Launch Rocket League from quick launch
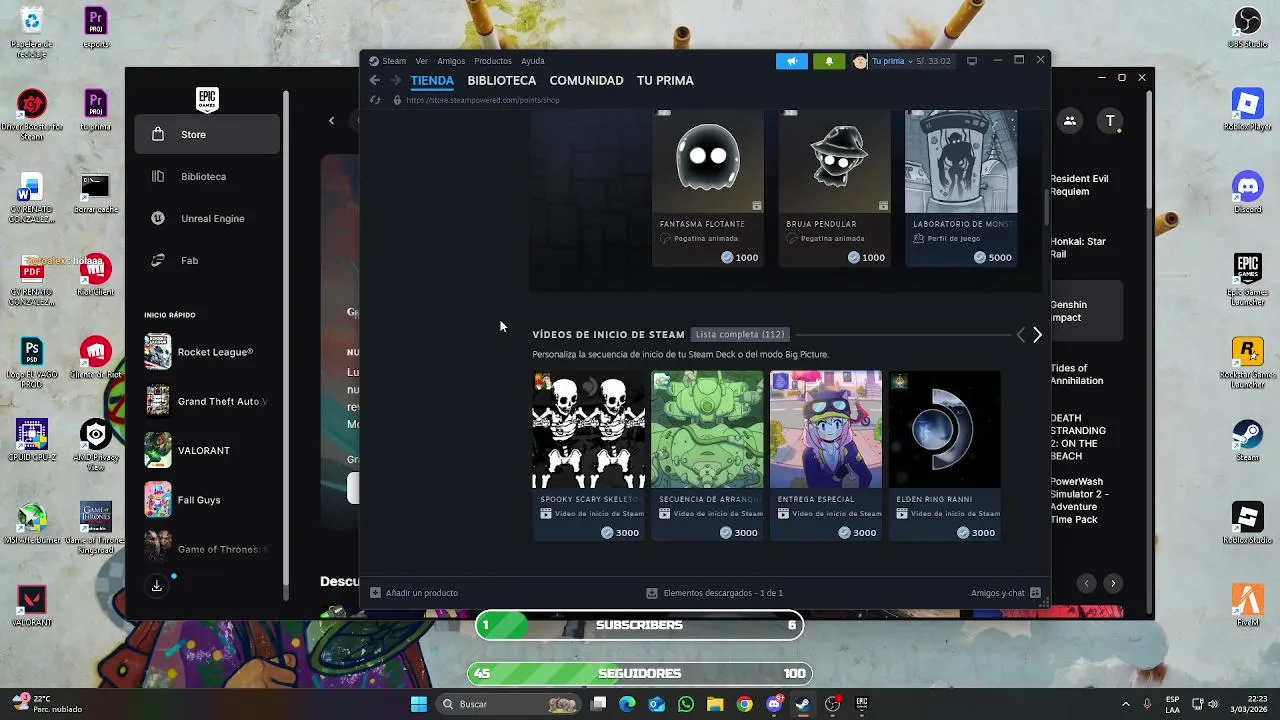 pyautogui.click(x=207, y=352)
